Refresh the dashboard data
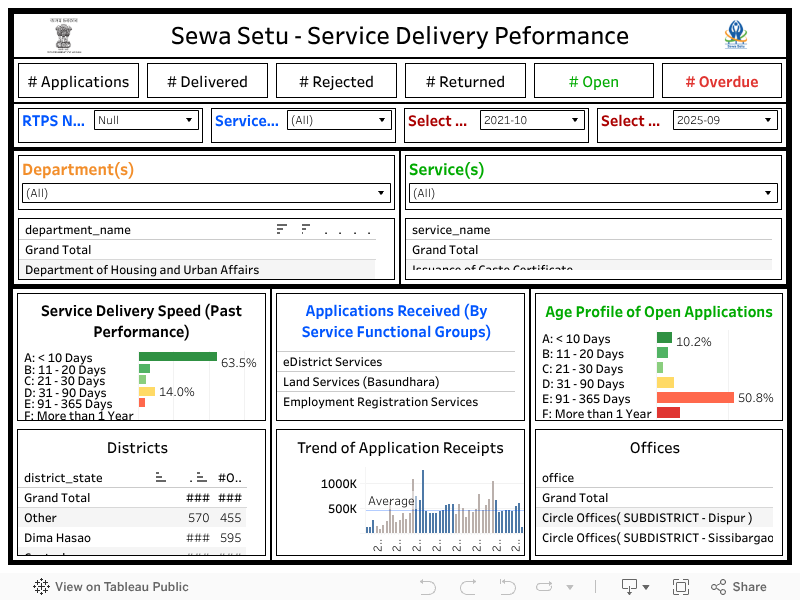Image resolution: width=800 pixels, height=600 pixels. point(546,586)
